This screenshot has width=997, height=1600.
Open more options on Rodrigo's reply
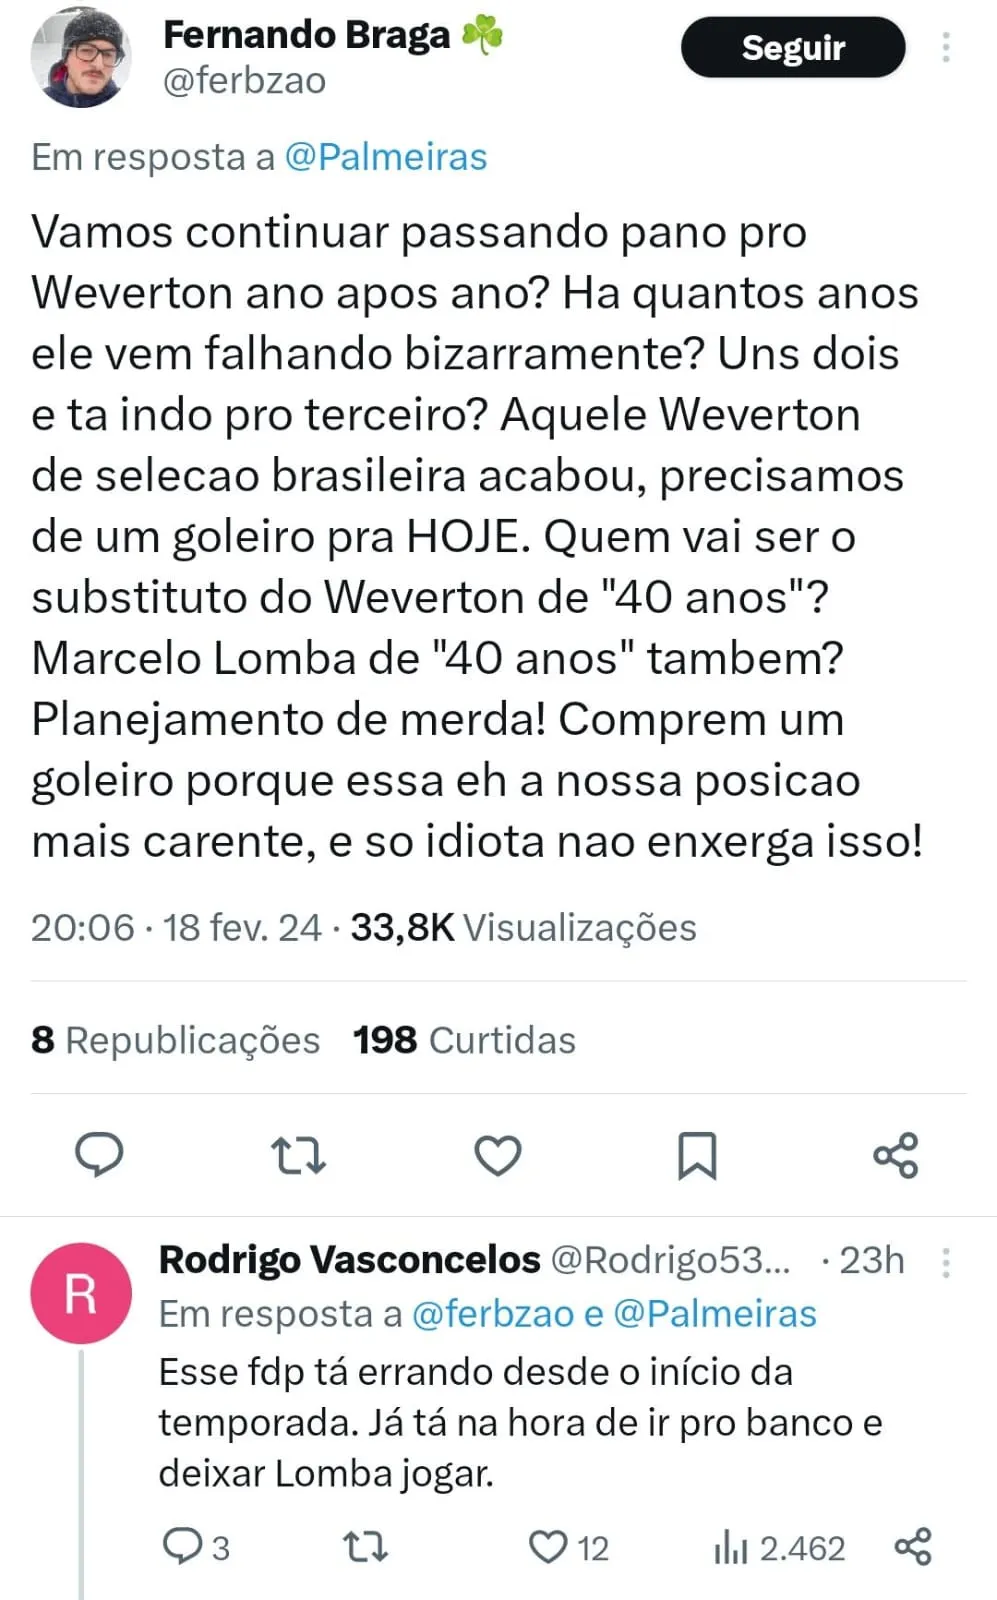click(945, 1262)
